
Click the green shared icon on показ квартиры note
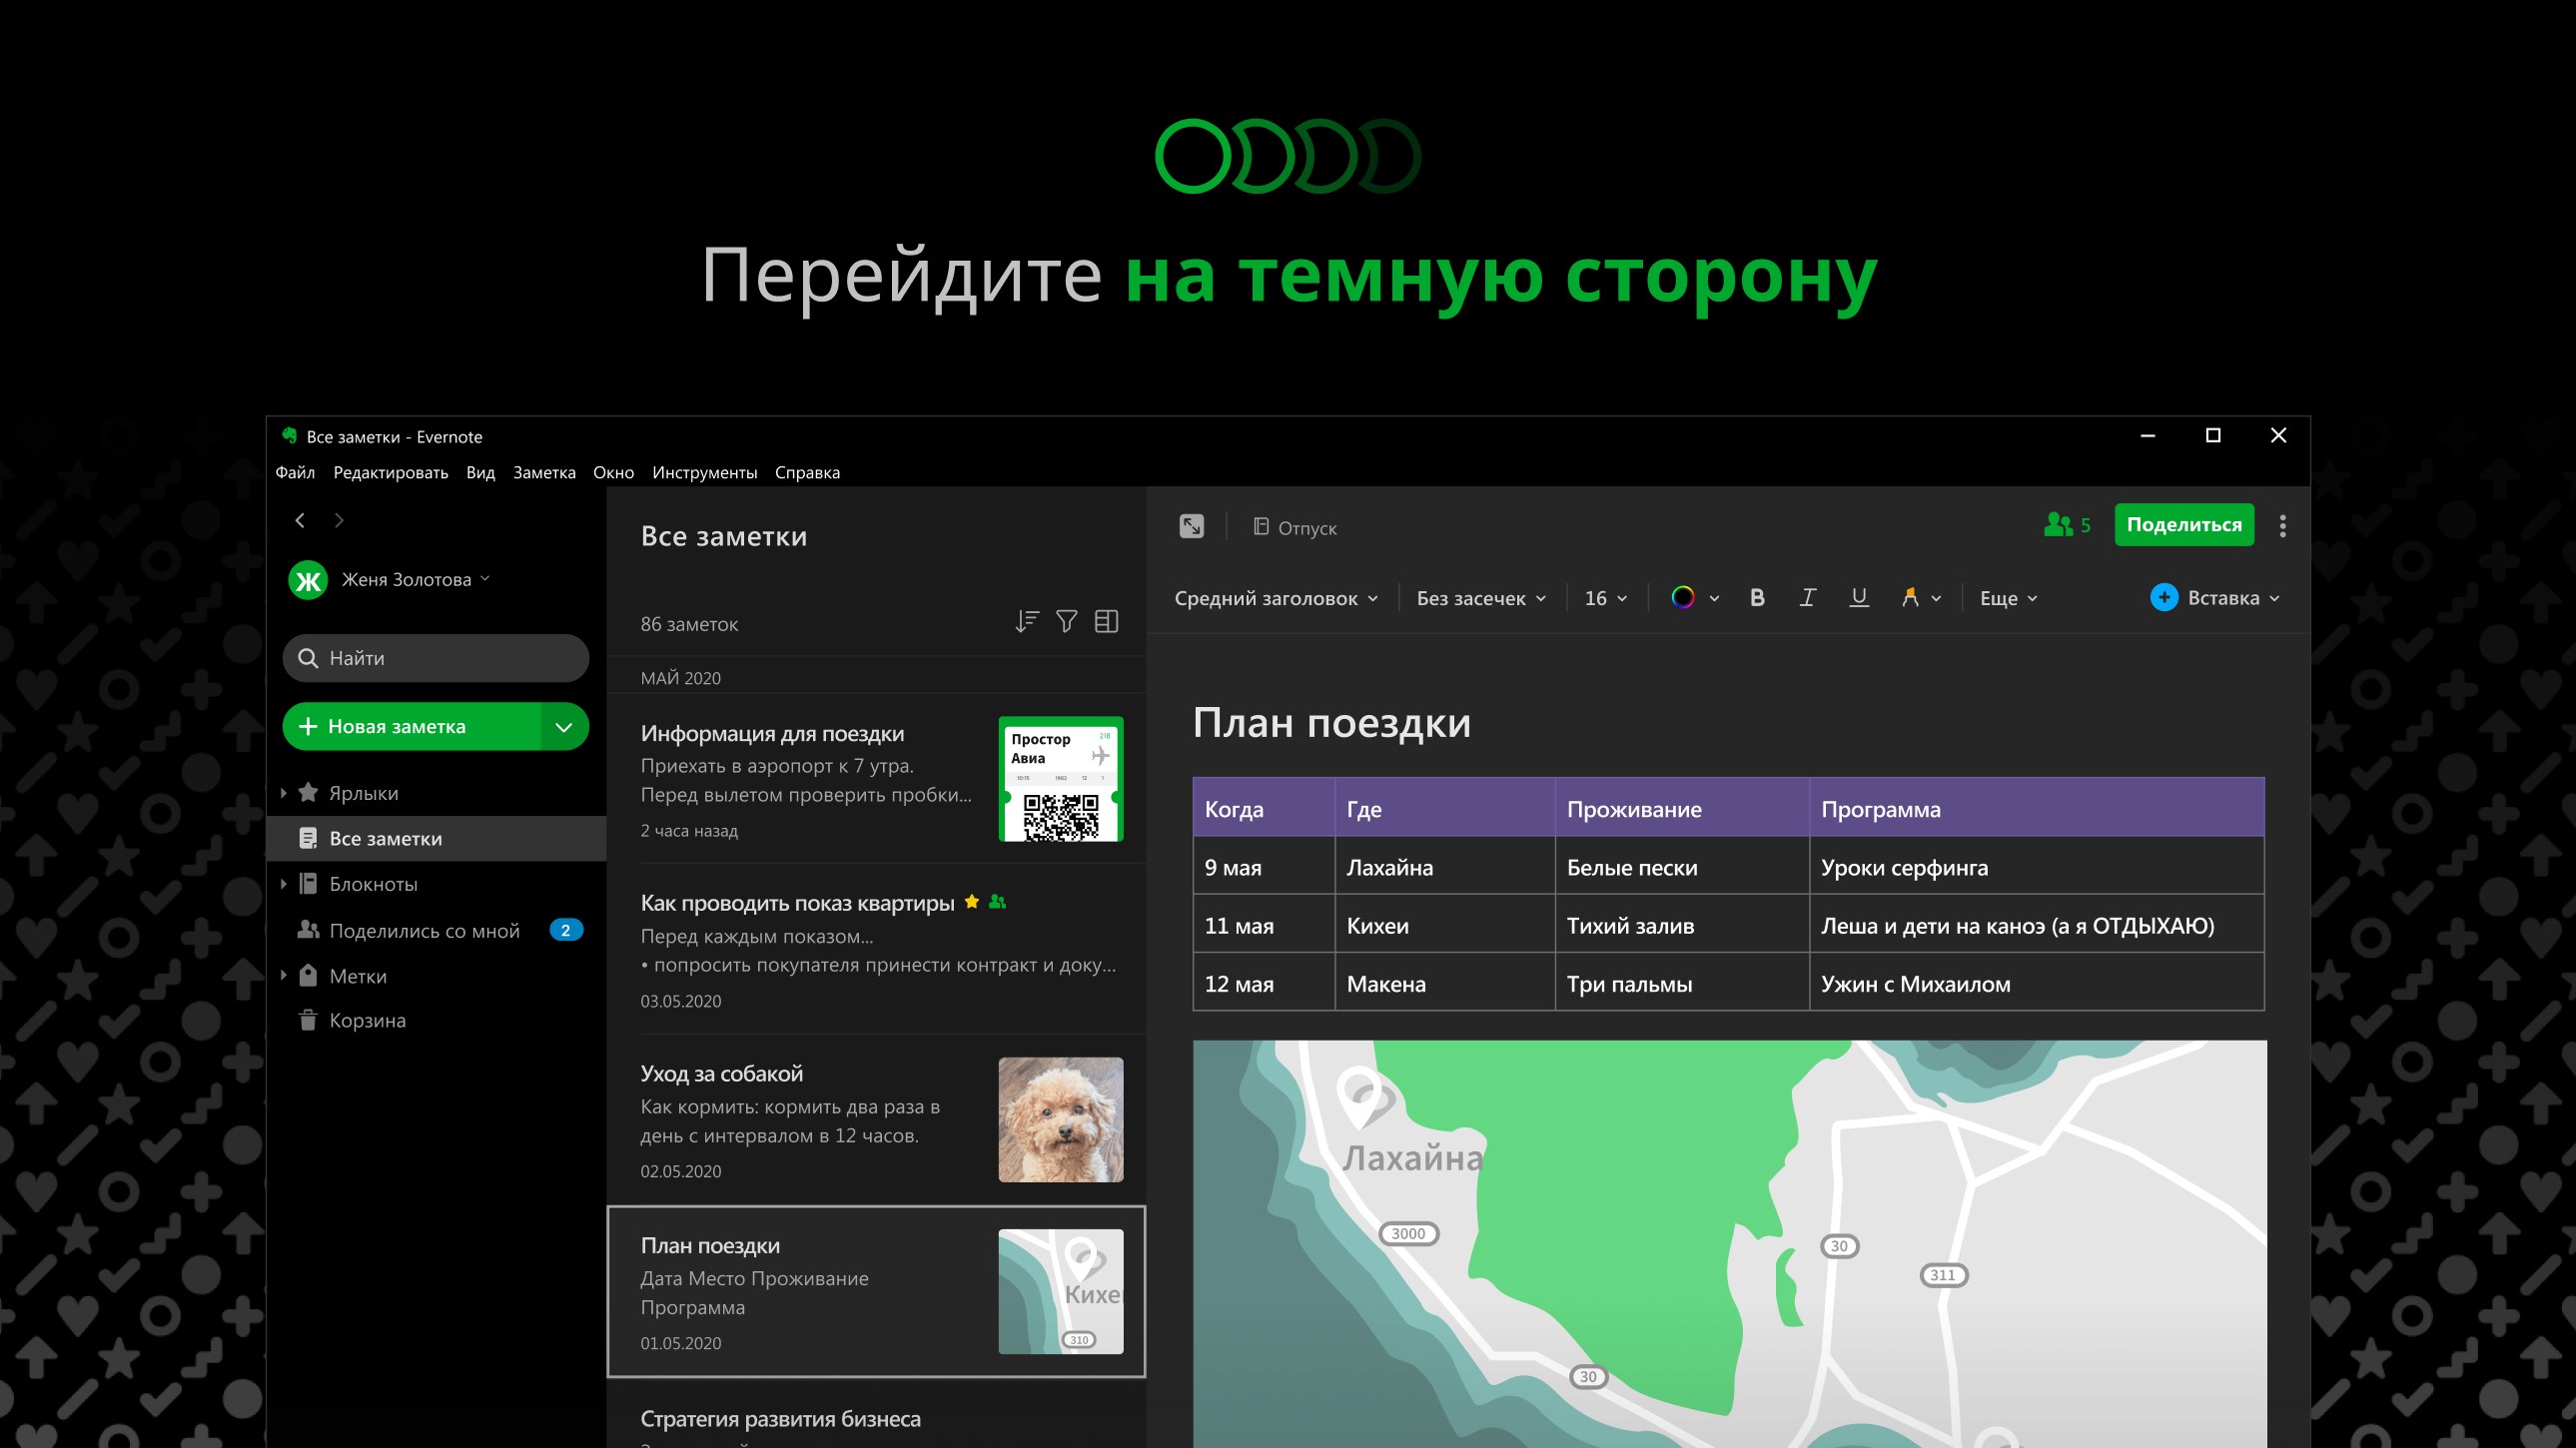point(997,902)
